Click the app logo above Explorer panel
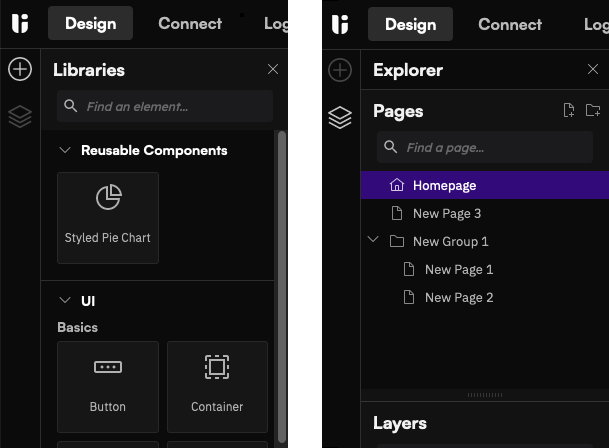 coord(340,24)
